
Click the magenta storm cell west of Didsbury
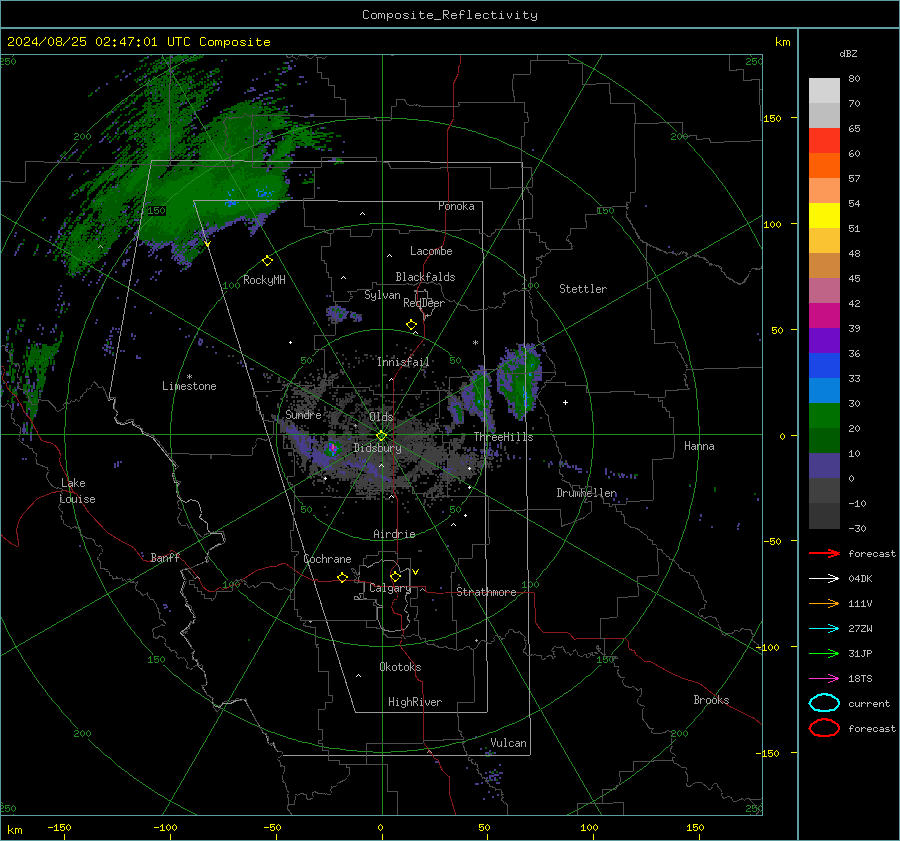click(x=332, y=448)
